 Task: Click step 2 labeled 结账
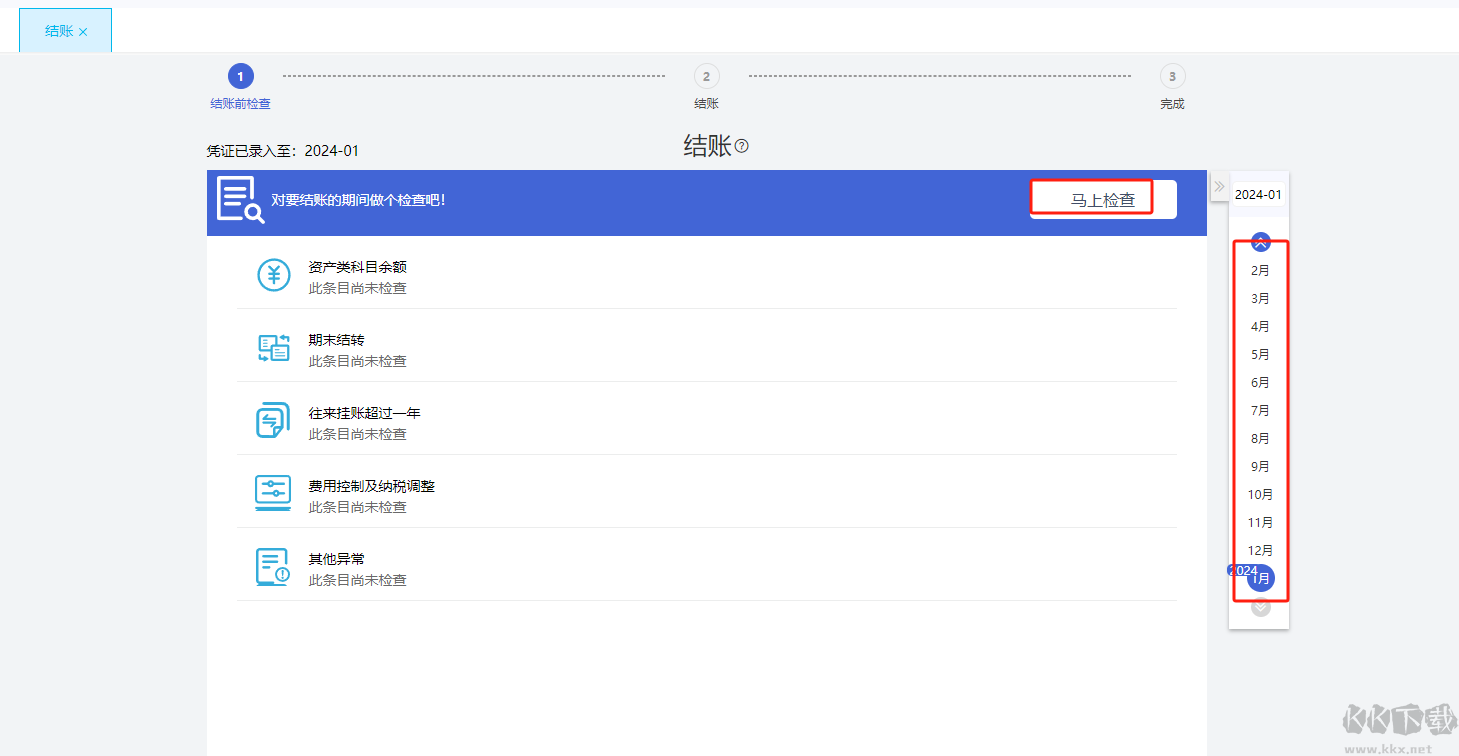coord(707,75)
